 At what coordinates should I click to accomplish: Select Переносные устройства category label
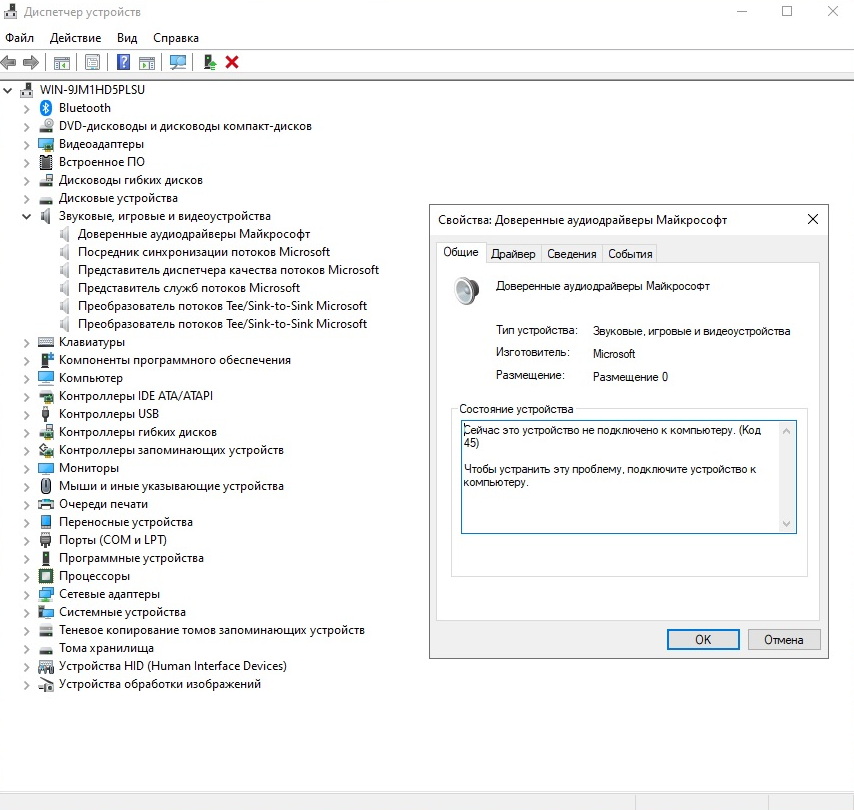coord(126,522)
